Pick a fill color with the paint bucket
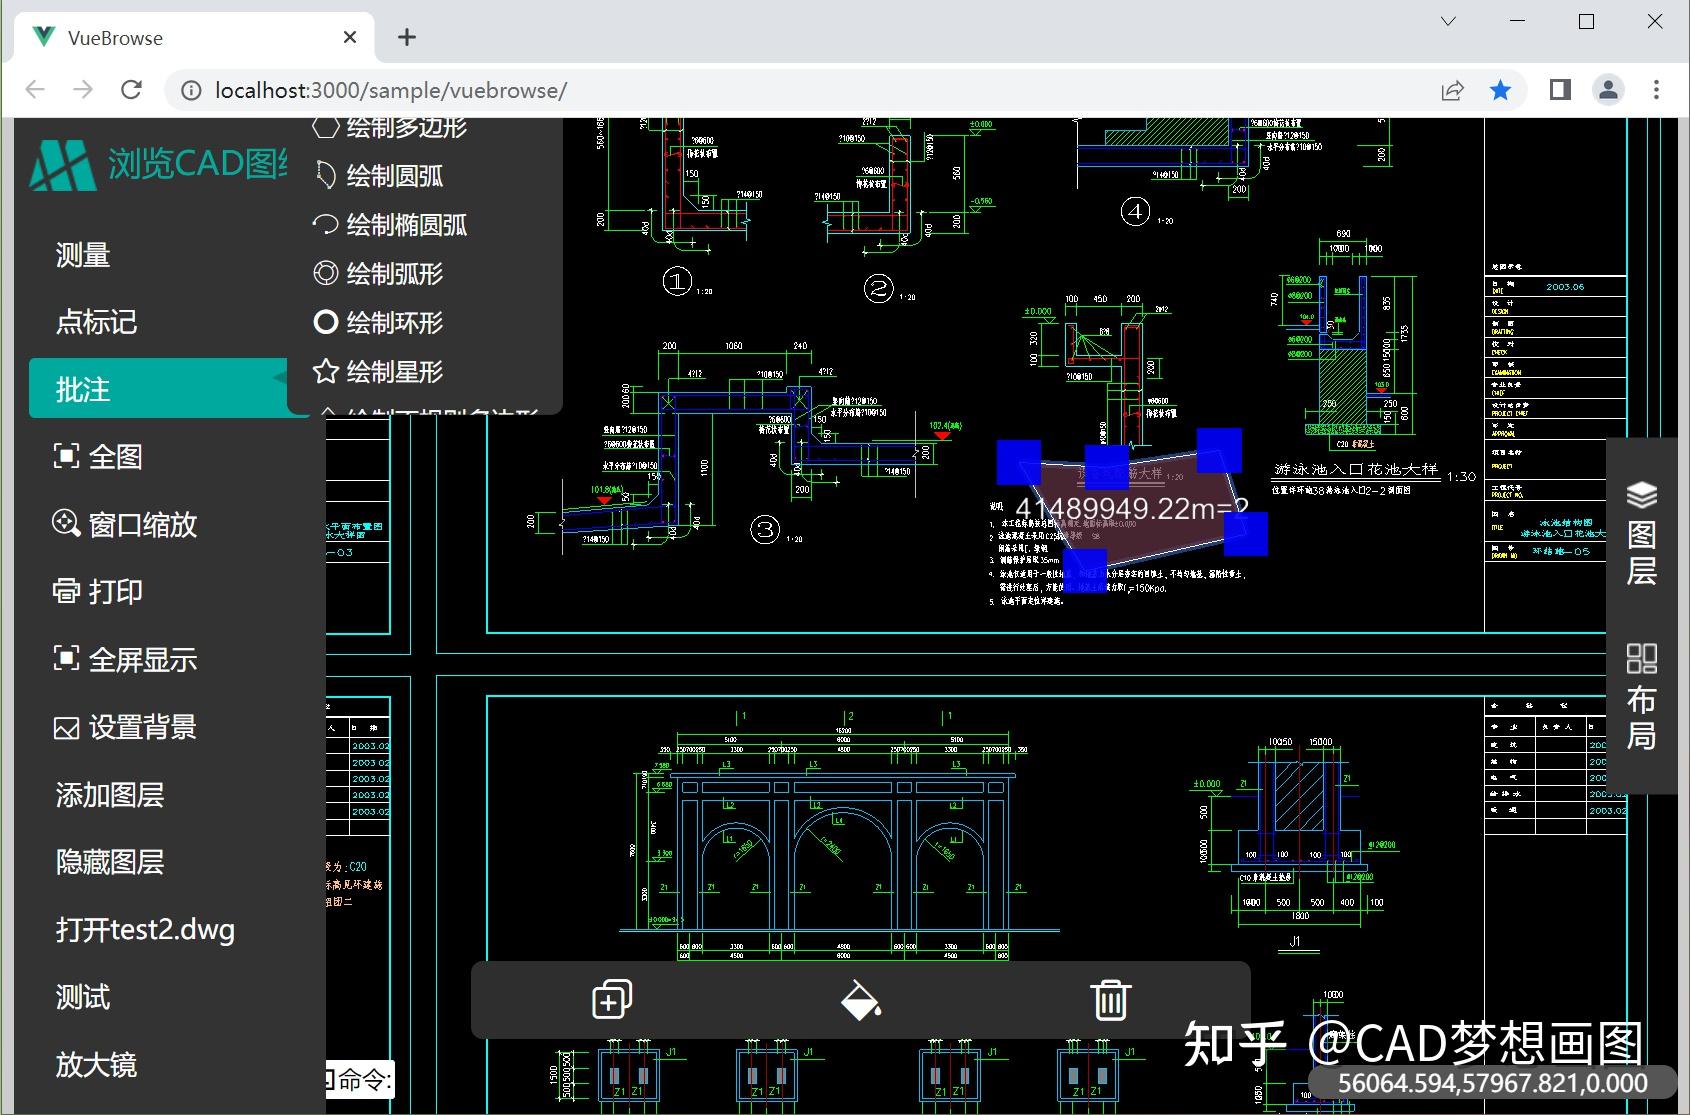The width and height of the screenshot is (1690, 1115). (x=860, y=999)
